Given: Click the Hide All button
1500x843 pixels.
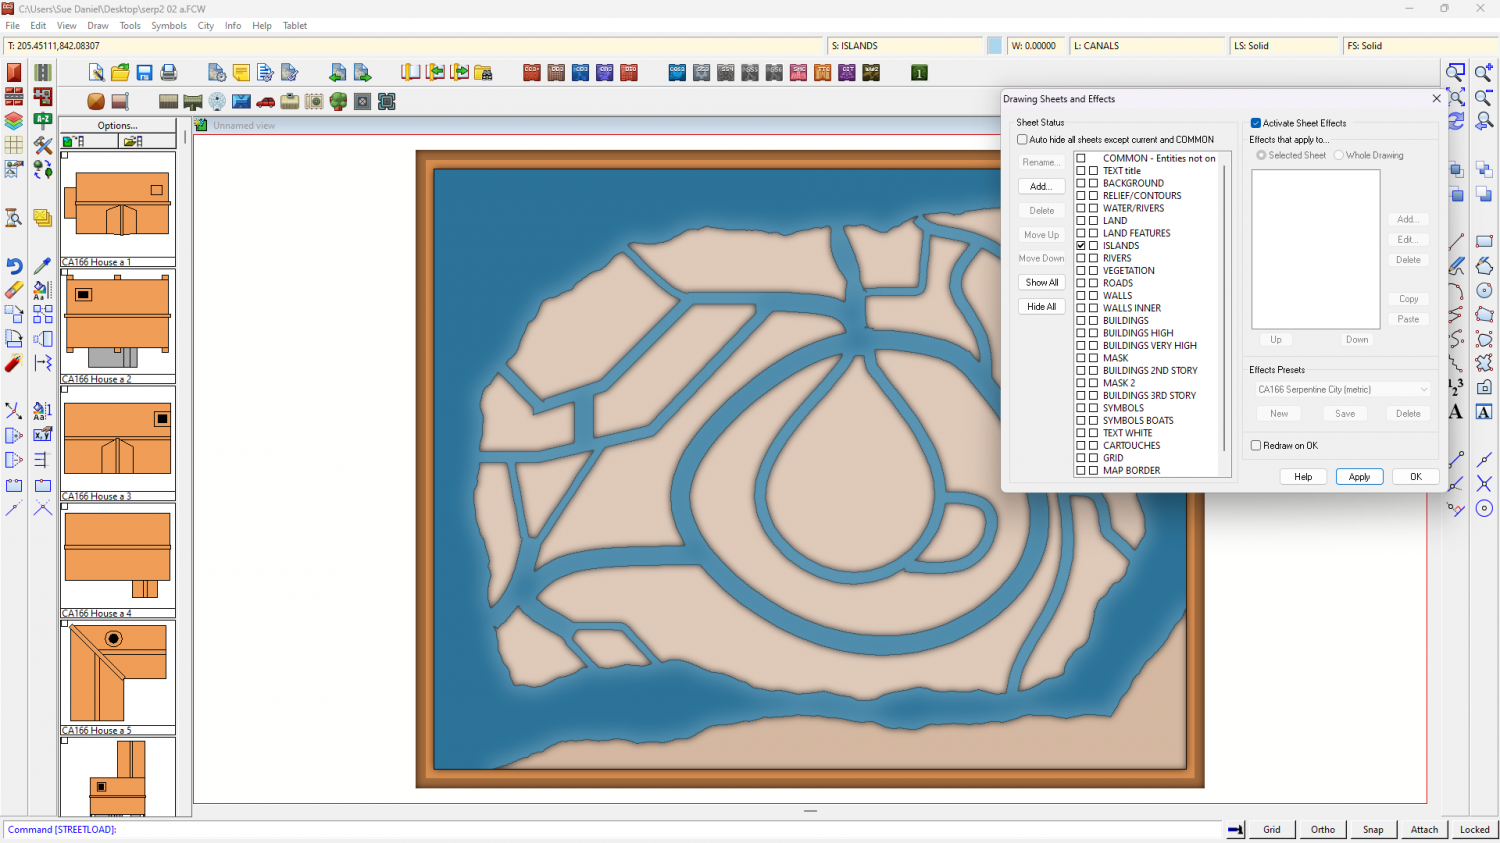Looking at the screenshot, I should [x=1042, y=307].
